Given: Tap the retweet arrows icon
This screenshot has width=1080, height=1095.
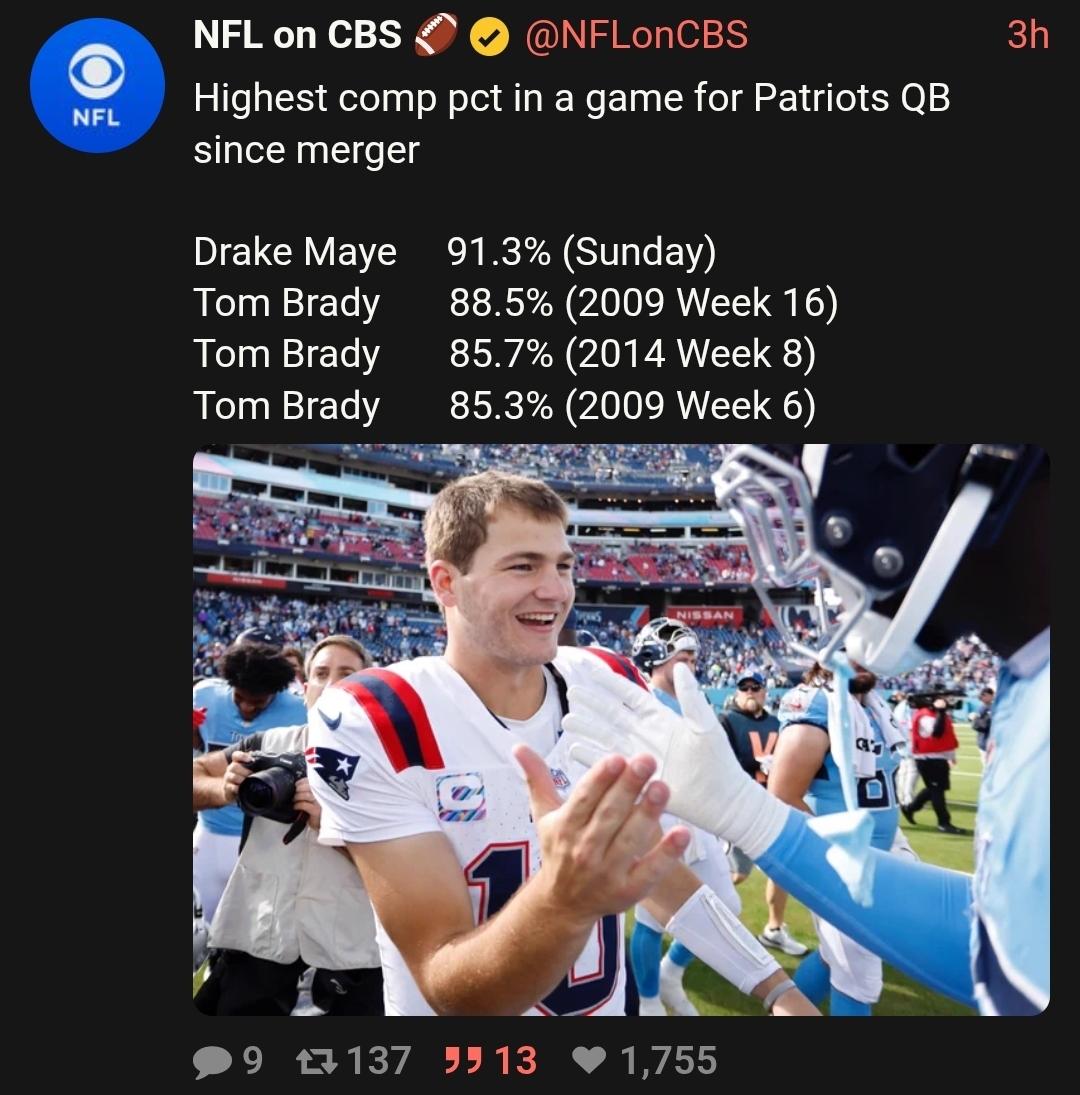Looking at the screenshot, I should [320, 1061].
